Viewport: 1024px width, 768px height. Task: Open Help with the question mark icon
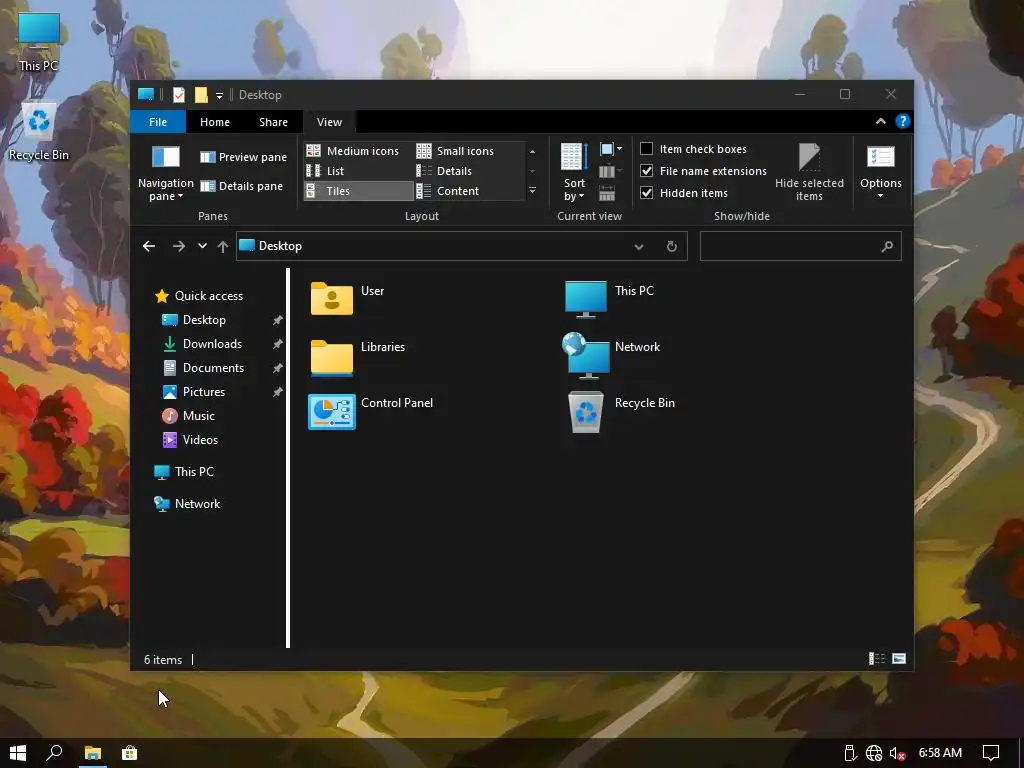click(x=903, y=121)
